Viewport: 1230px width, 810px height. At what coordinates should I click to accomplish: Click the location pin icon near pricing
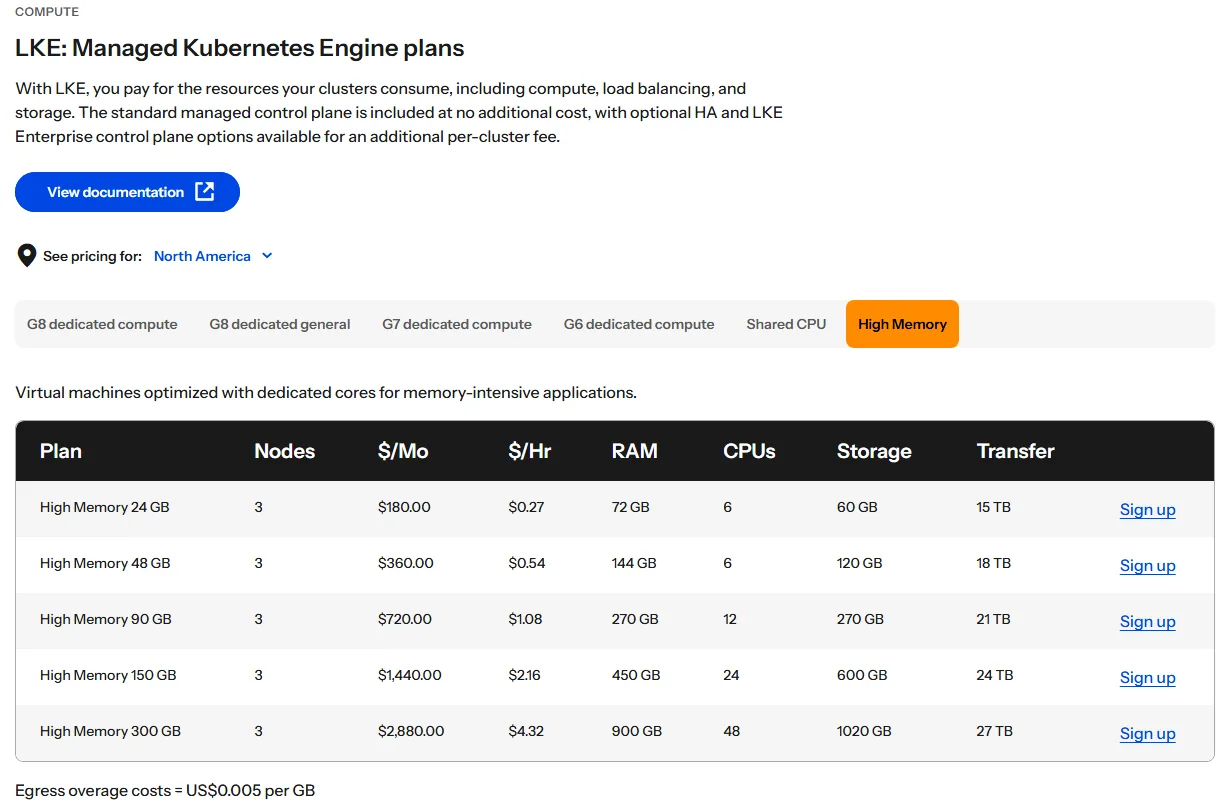tap(27, 256)
